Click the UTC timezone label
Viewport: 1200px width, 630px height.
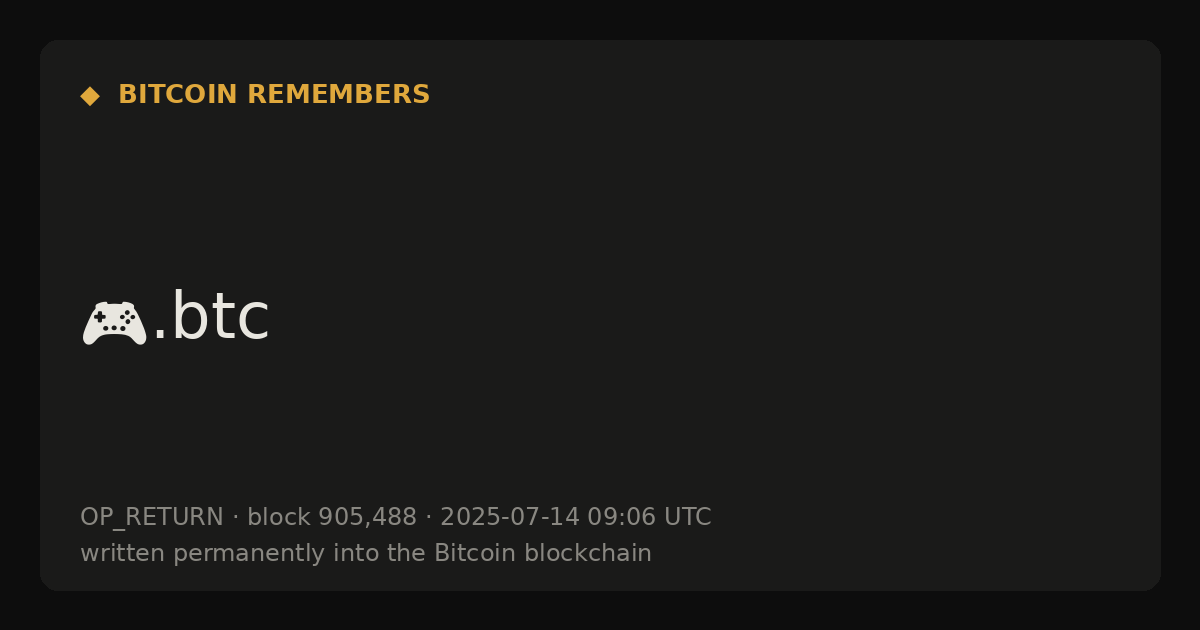(688, 518)
